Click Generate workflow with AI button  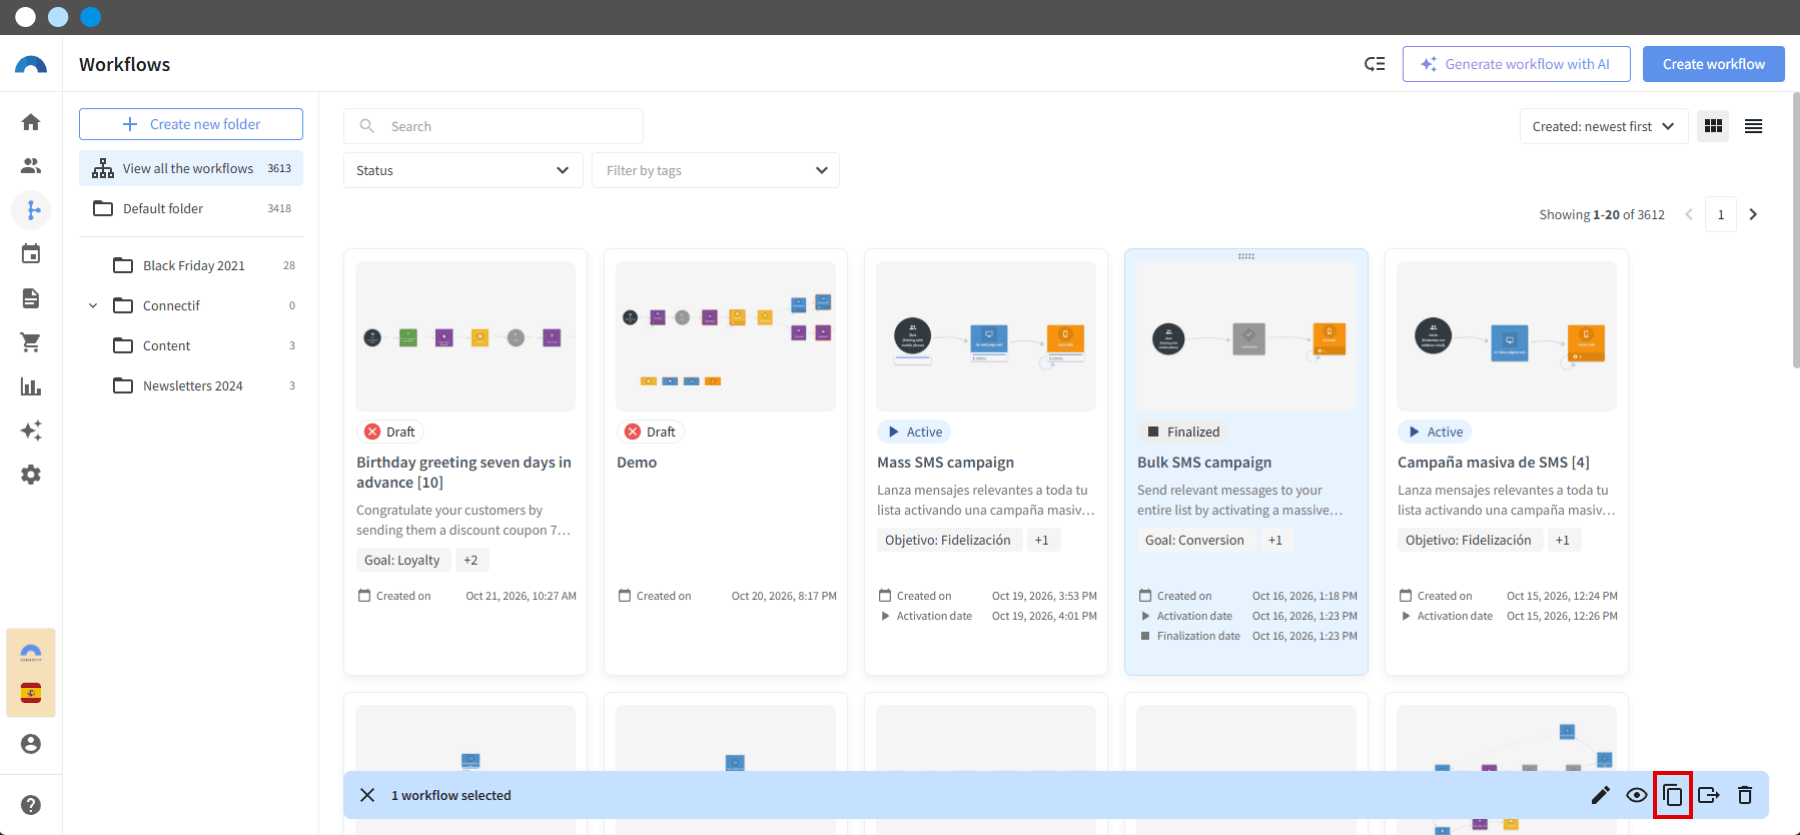tap(1517, 64)
